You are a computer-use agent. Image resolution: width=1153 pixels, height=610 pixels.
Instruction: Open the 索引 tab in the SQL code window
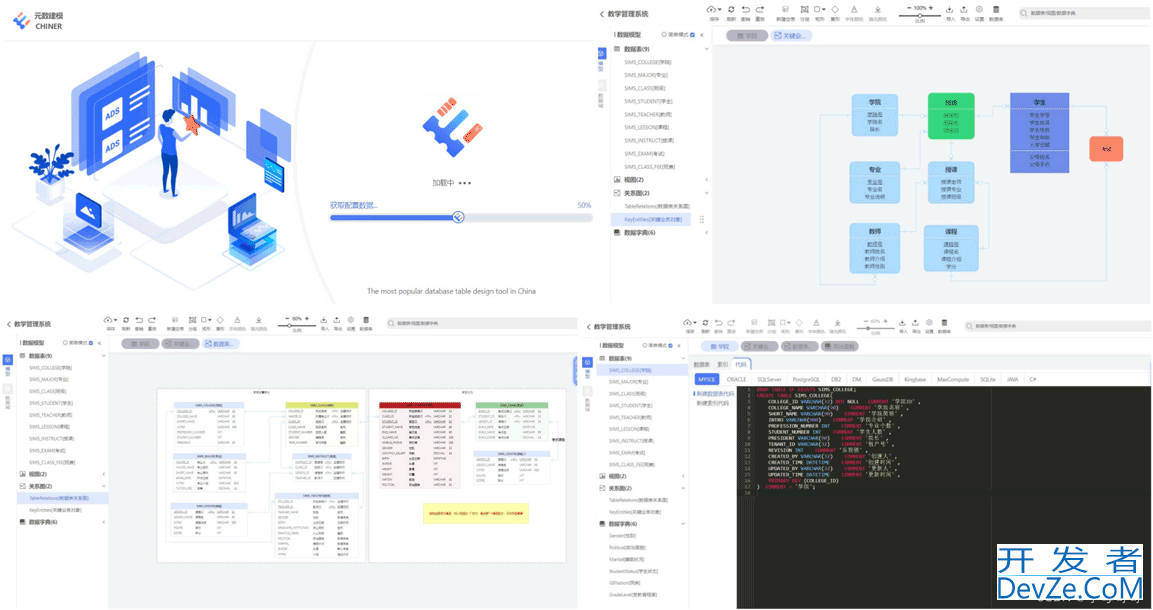[x=722, y=365]
